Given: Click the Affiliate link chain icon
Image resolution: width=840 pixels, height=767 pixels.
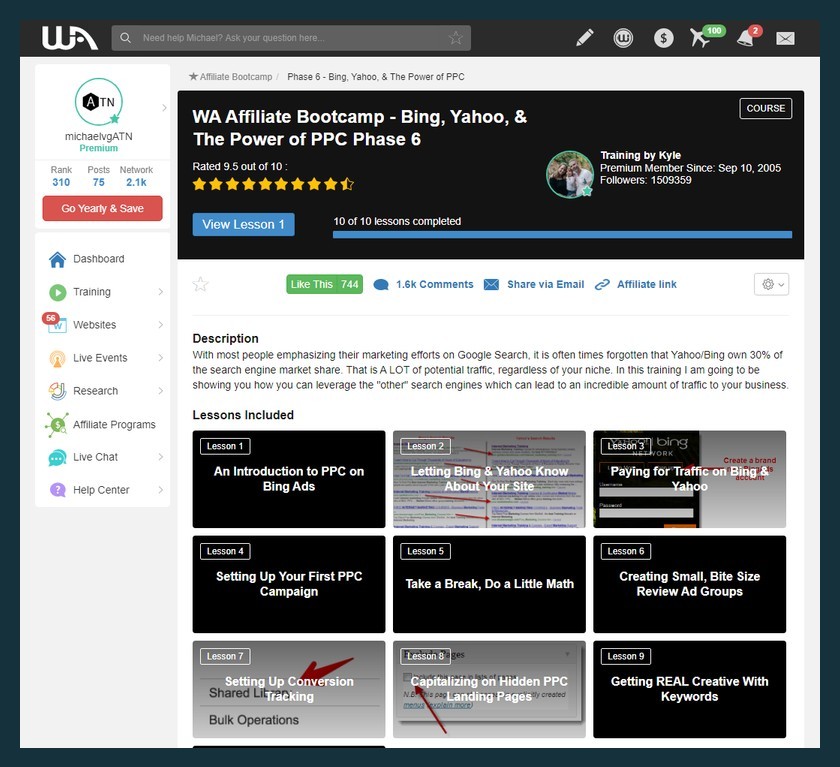Looking at the screenshot, I should coord(602,284).
